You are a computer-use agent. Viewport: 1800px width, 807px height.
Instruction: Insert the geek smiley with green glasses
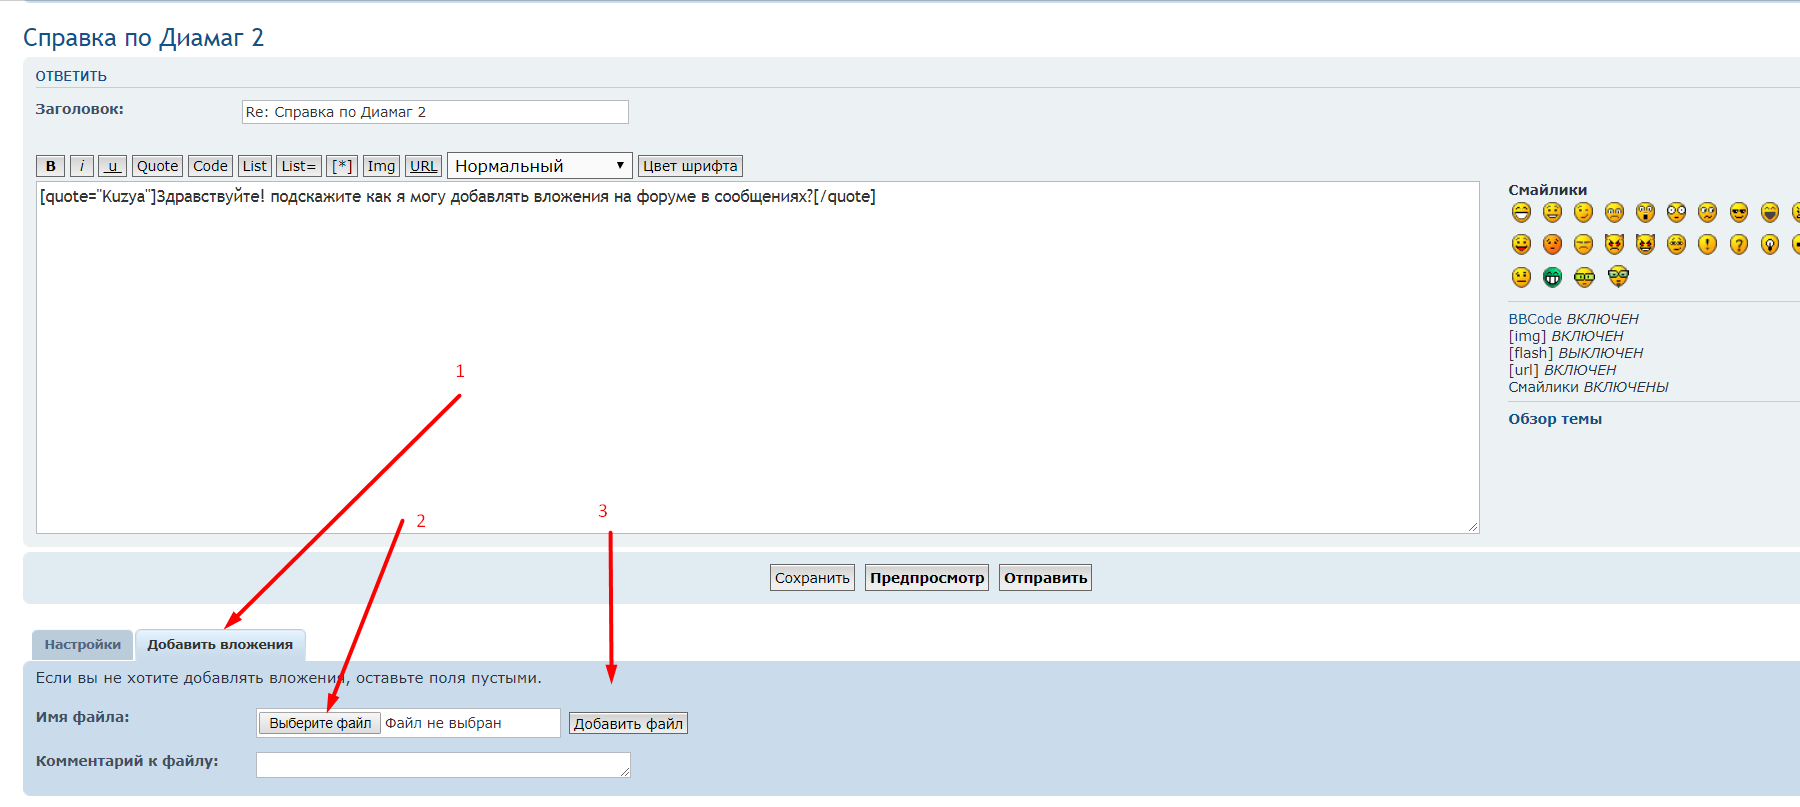pos(1584,277)
